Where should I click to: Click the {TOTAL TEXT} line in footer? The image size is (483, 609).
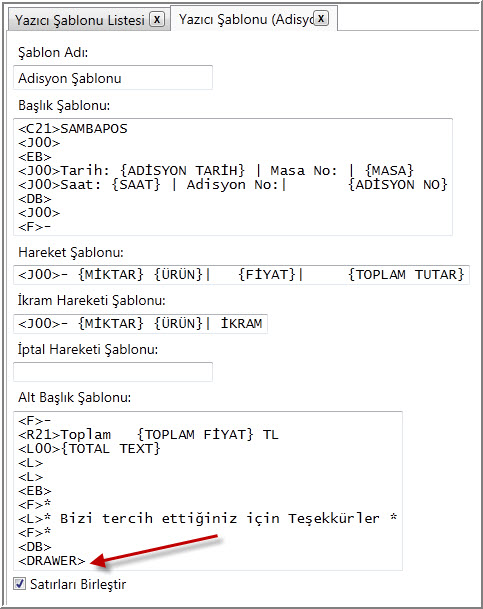coord(89,449)
